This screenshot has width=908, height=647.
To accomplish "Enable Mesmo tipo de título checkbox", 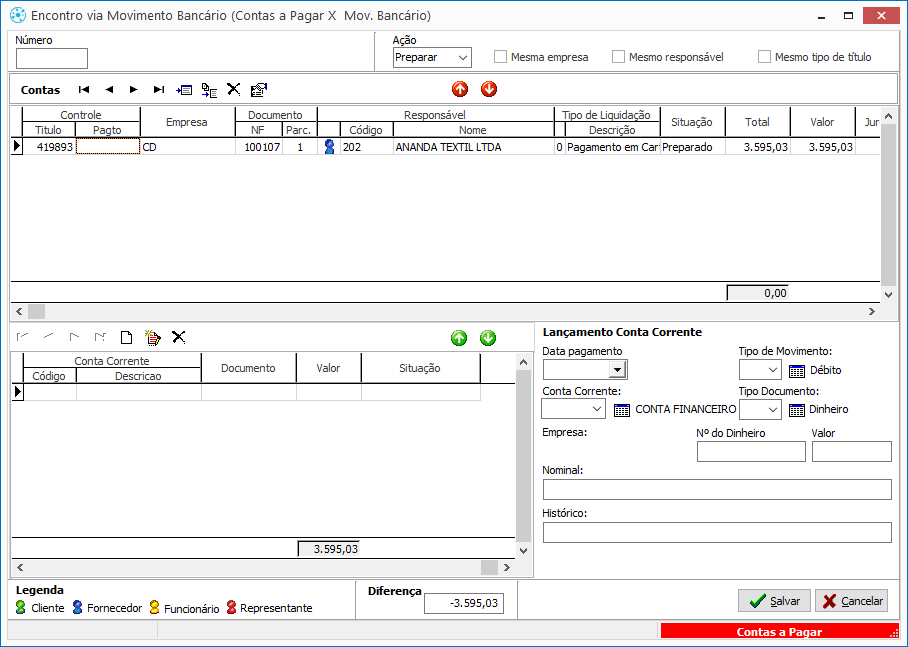I will [x=764, y=57].
